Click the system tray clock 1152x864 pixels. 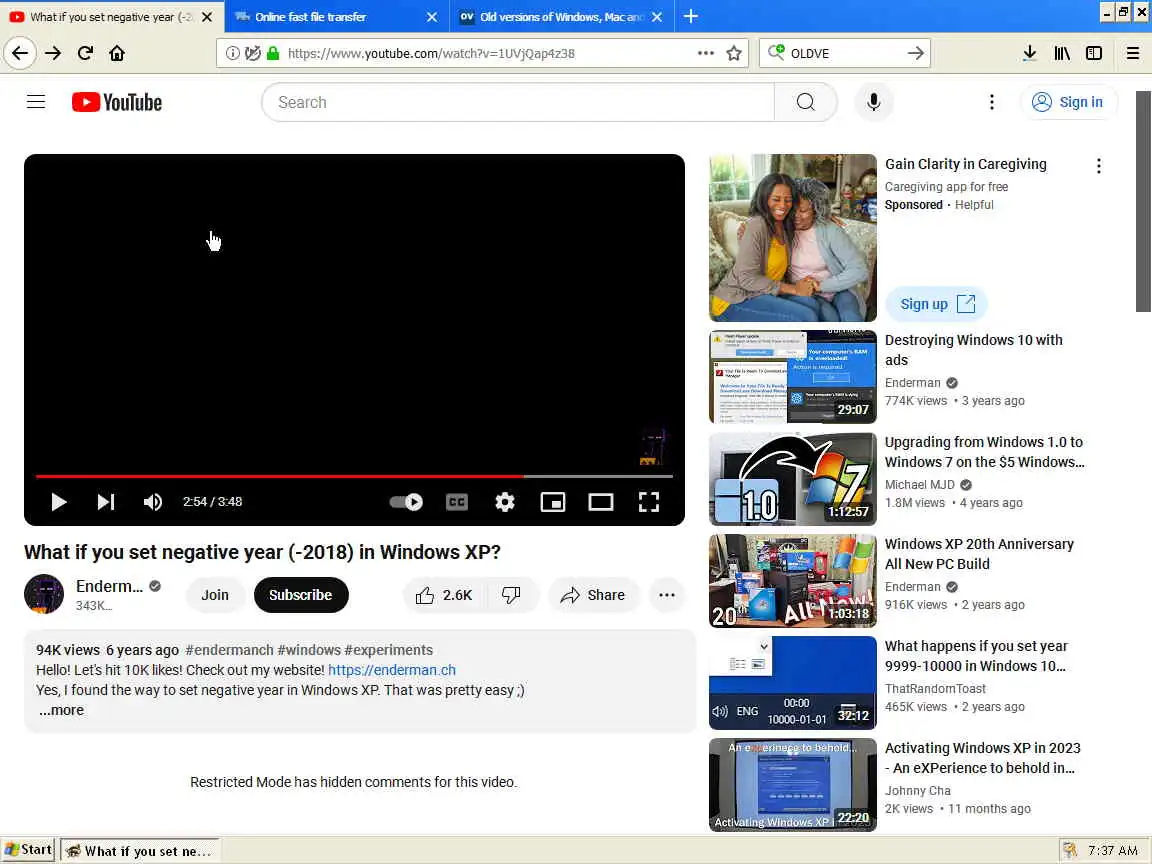pyautogui.click(x=1112, y=851)
